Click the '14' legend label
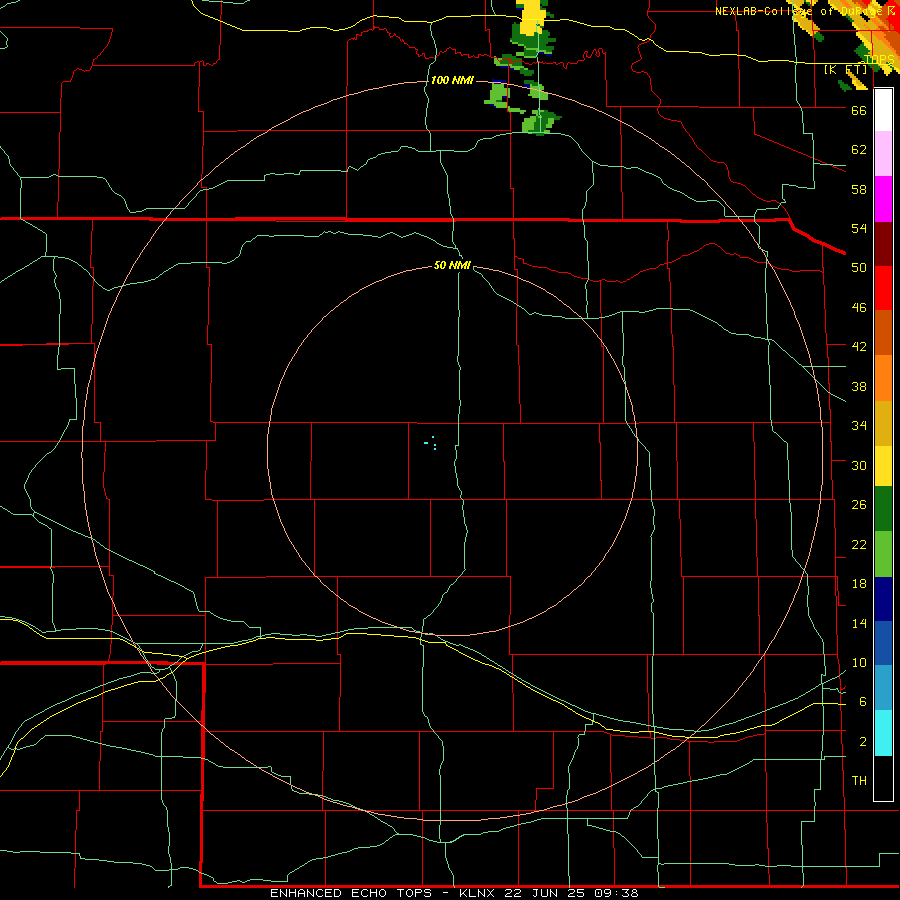This screenshot has height=900, width=900. click(859, 623)
